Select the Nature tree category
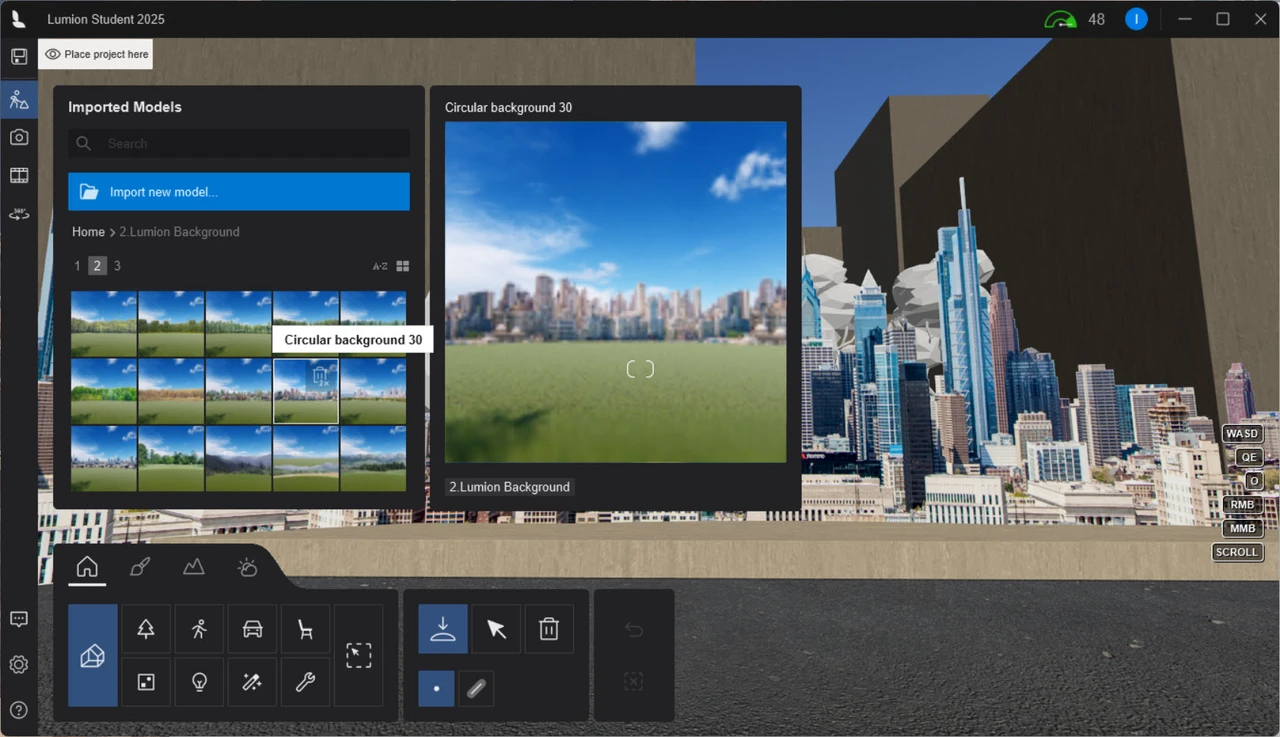 click(146, 629)
